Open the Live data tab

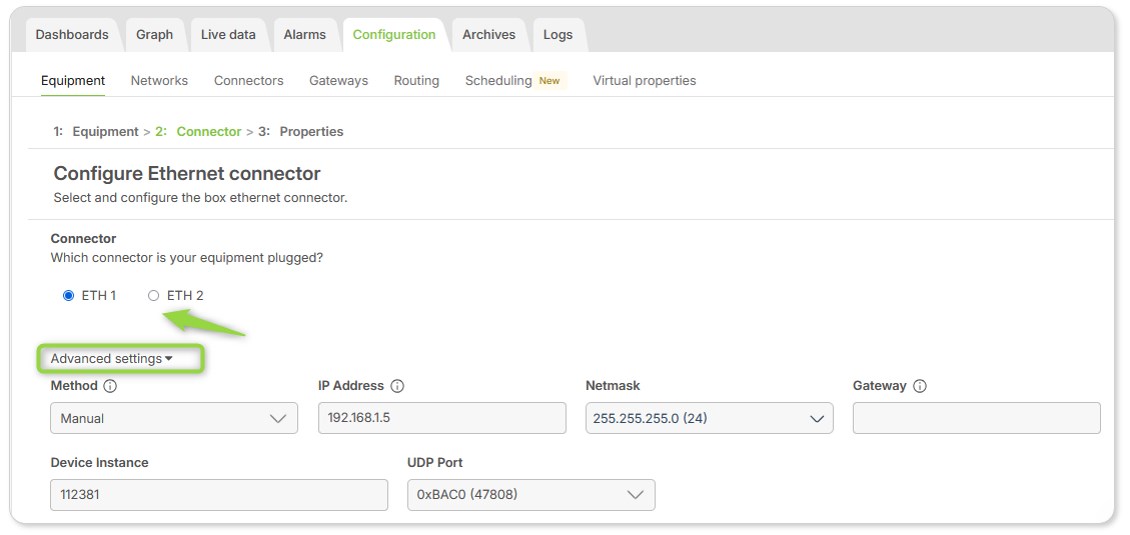tap(228, 35)
